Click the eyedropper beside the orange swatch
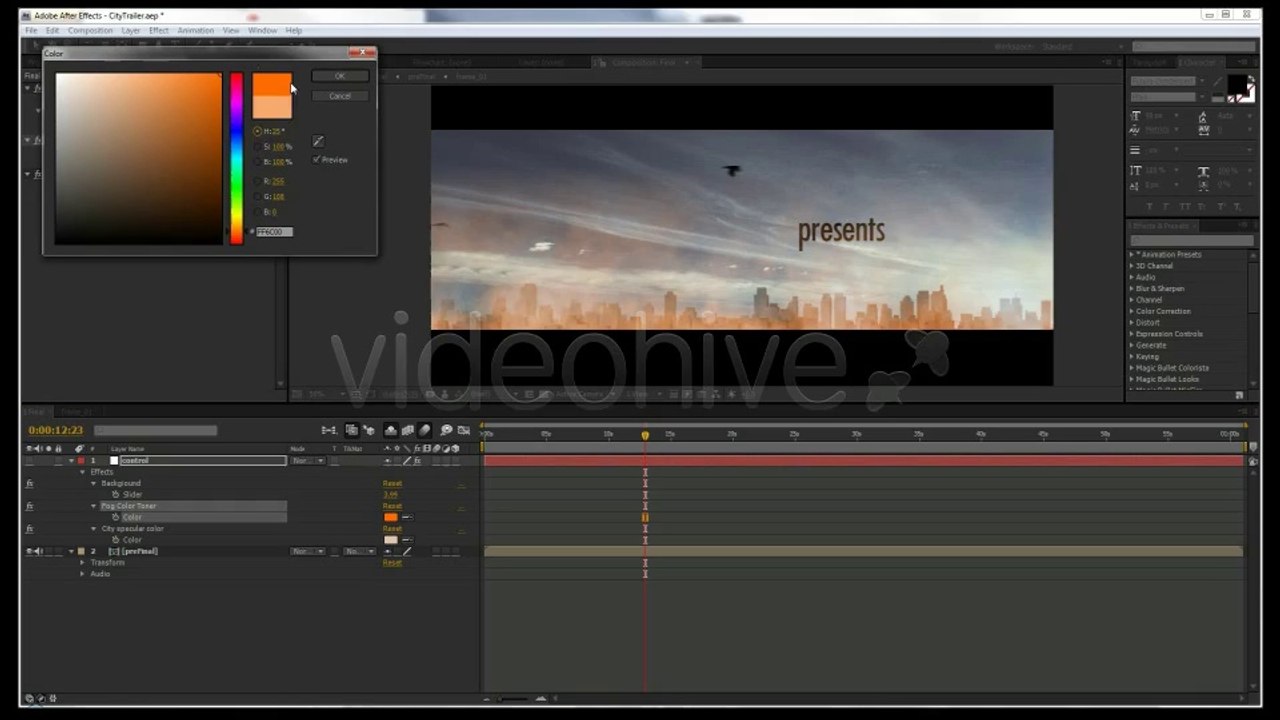1280x720 pixels. pyautogui.click(x=407, y=517)
